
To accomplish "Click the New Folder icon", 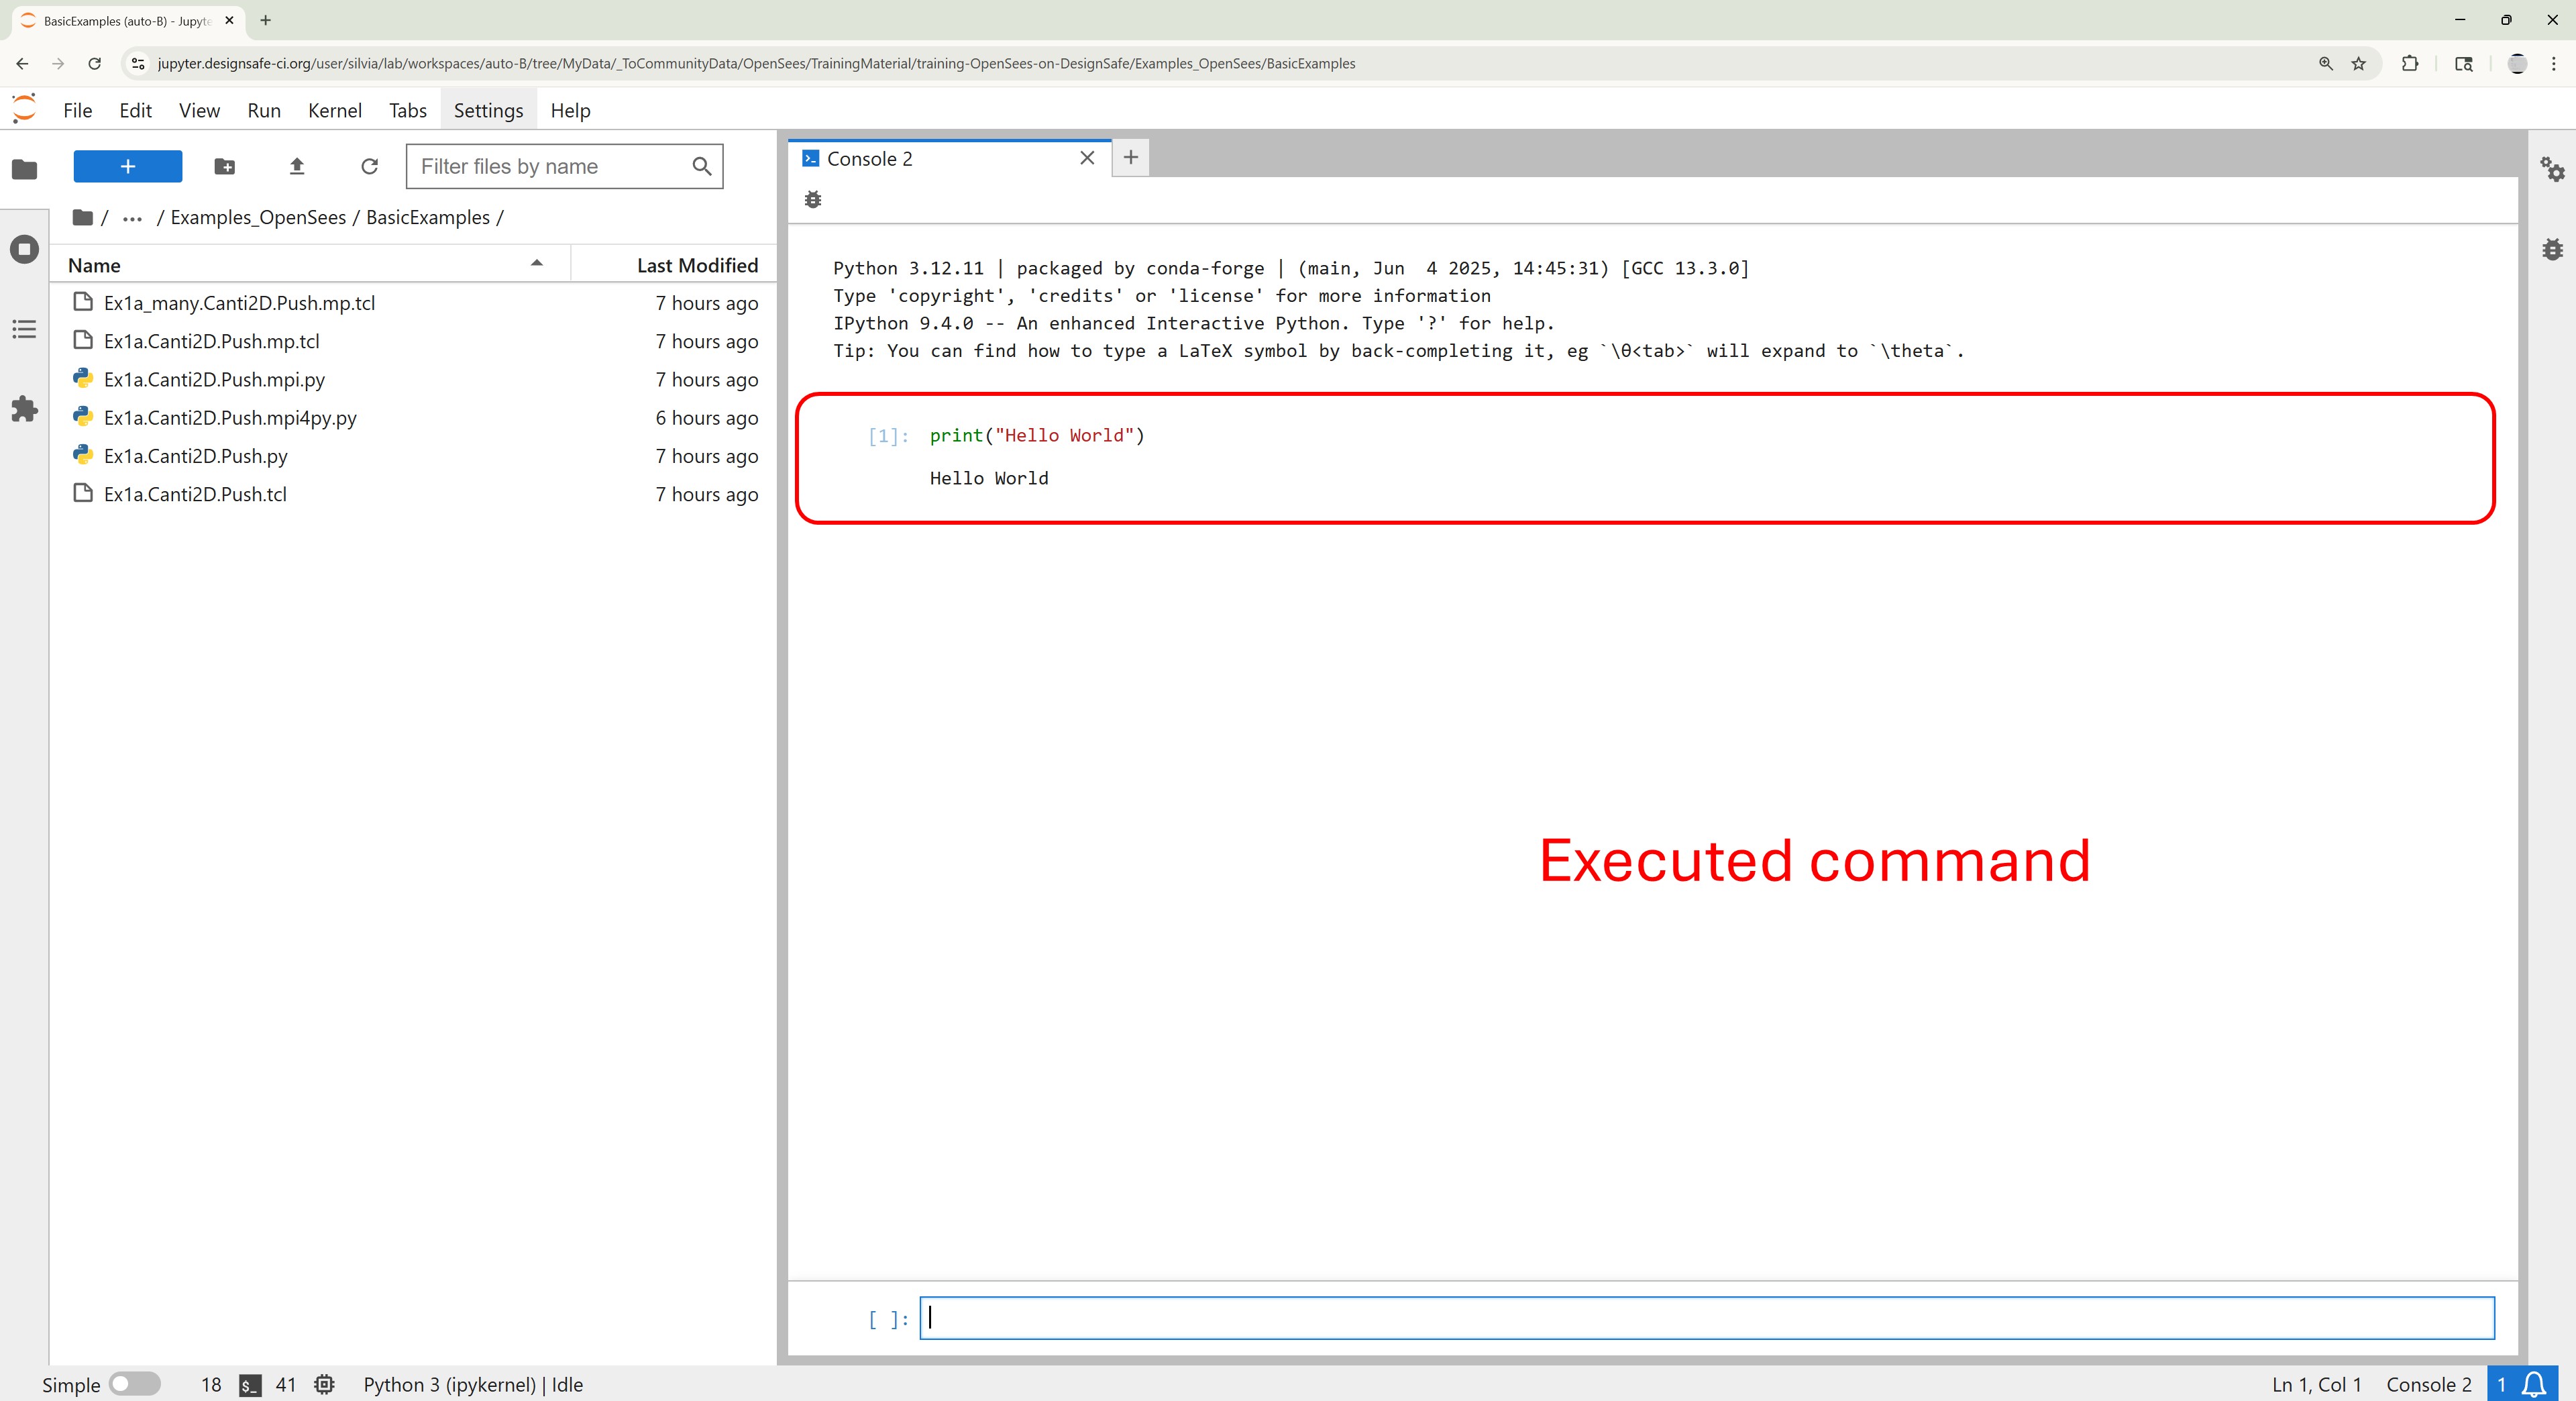I will [225, 166].
